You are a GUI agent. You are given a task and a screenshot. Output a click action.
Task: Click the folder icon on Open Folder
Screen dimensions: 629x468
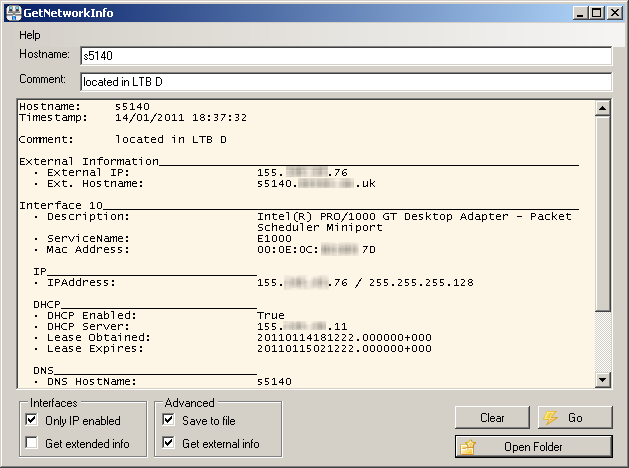[x=468, y=447]
